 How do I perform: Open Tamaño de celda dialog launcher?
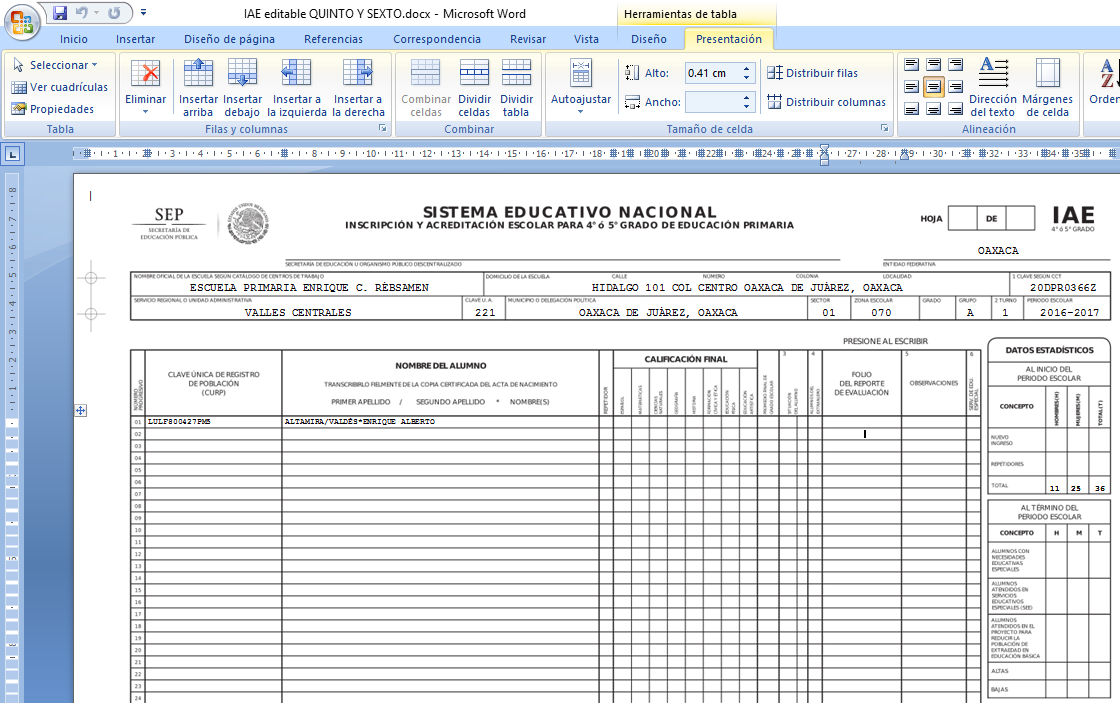[x=884, y=129]
